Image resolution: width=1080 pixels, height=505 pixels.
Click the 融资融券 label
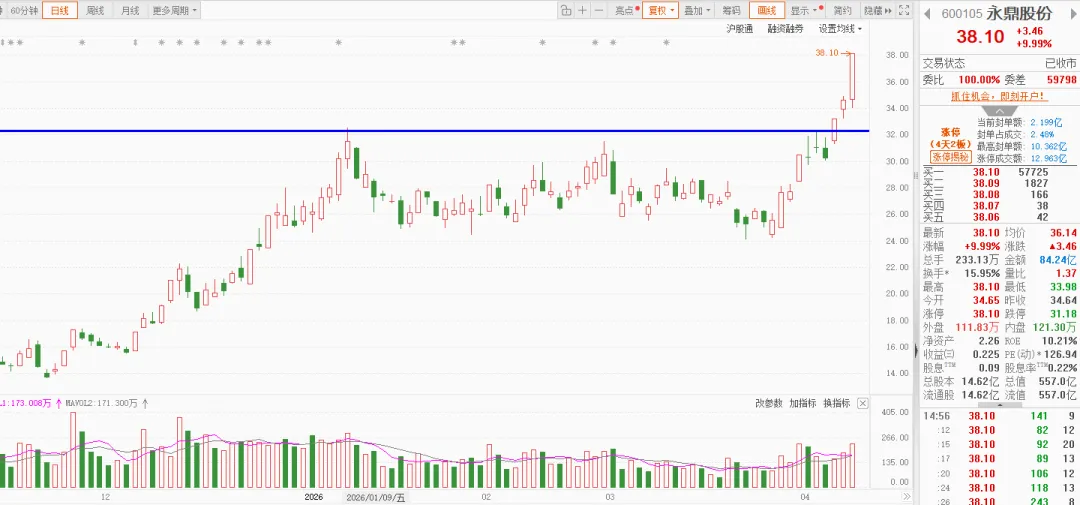coord(785,29)
